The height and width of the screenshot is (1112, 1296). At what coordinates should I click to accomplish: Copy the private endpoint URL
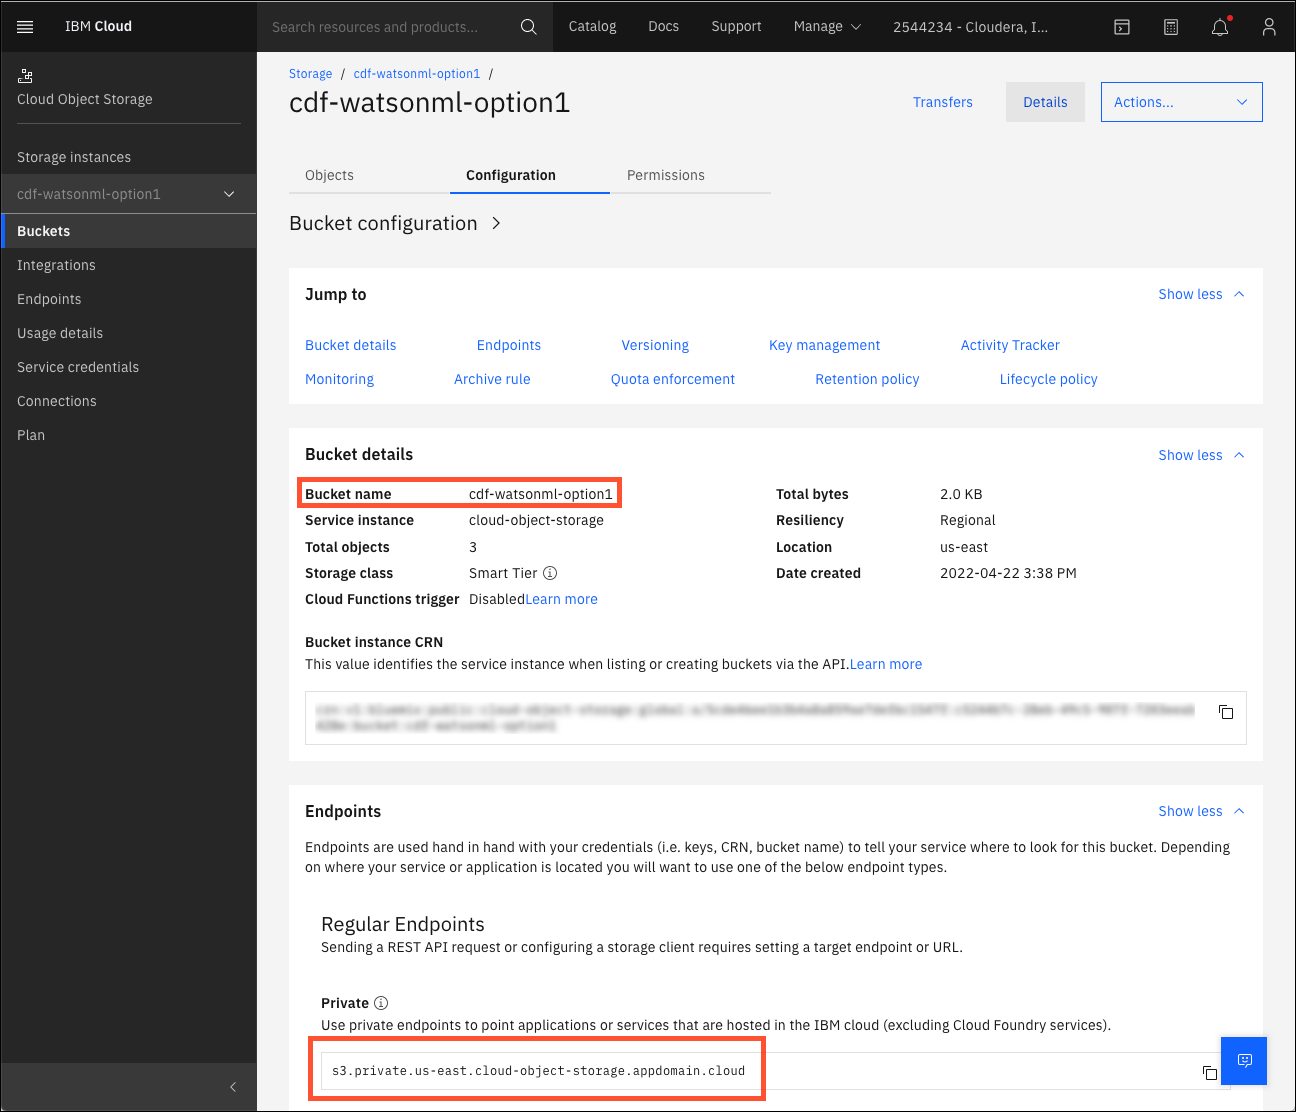[x=1210, y=1071]
